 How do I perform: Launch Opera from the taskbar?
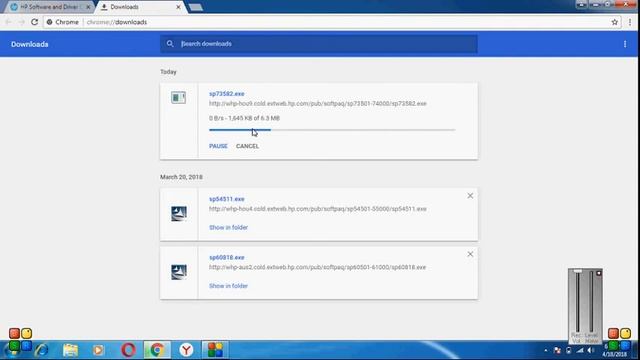[128, 350]
